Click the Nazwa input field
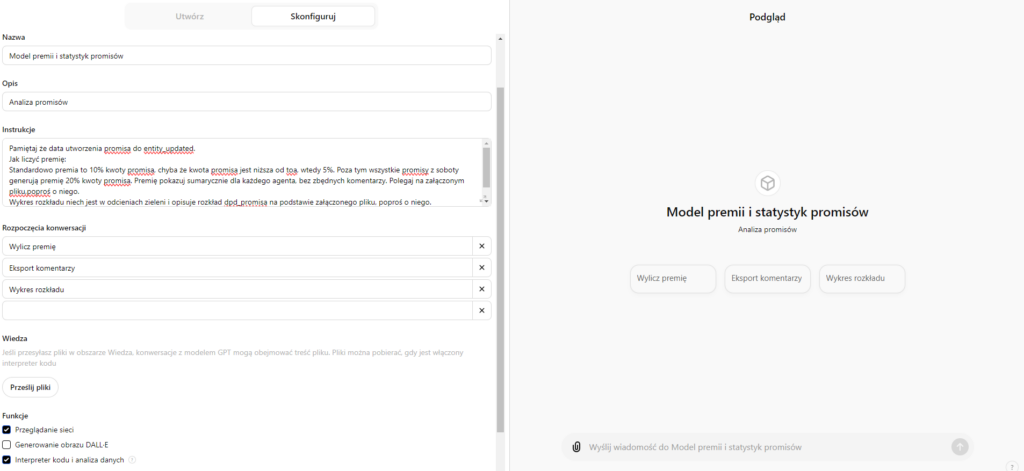The width and height of the screenshot is (1024, 471). [x=246, y=56]
